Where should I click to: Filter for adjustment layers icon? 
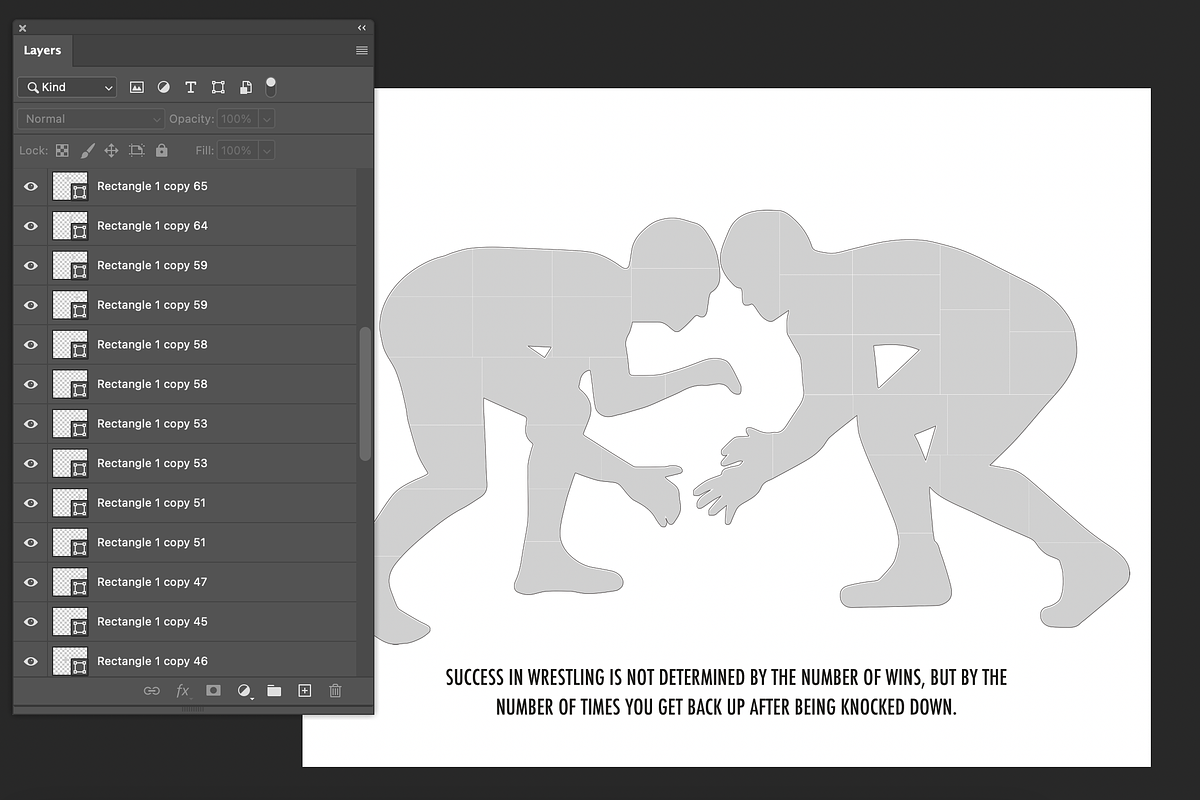click(164, 87)
